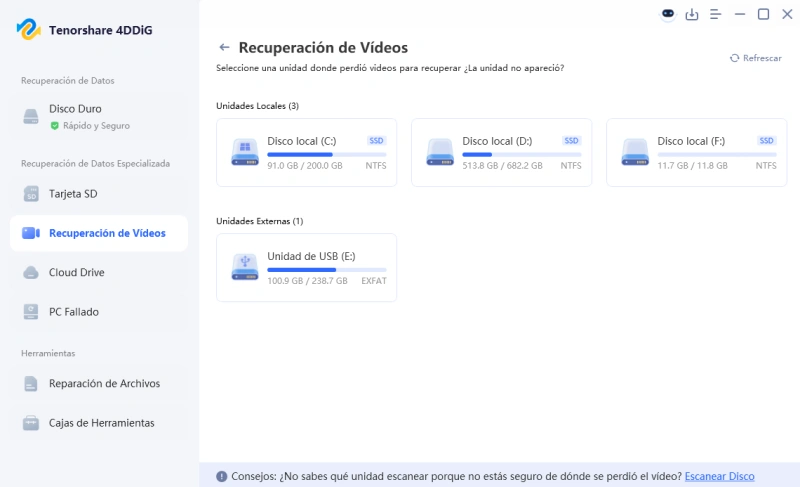
Task: Click '¿La unidad no apareció?' text
Action: 514,68
